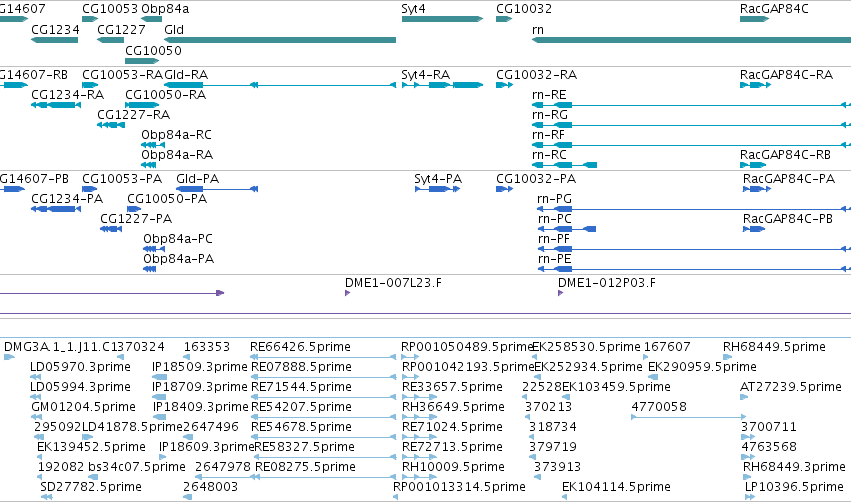This screenshot has height=502, width=851.
Task: Click the CG10032-PA protein label
Action: (x=536, y=179)
